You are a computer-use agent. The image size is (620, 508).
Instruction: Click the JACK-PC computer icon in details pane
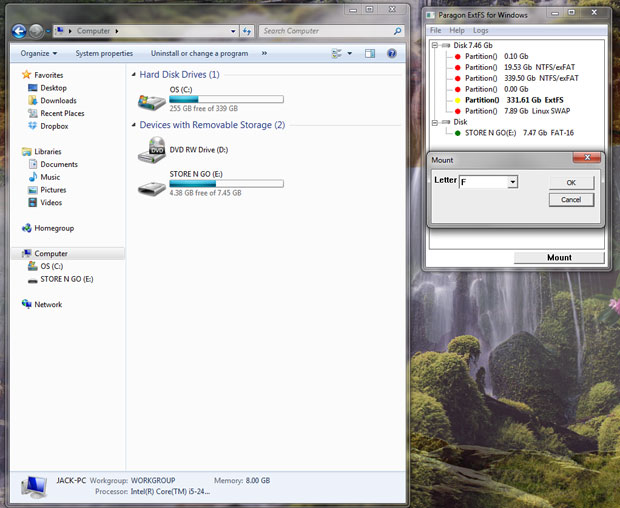tap(34, 487)
